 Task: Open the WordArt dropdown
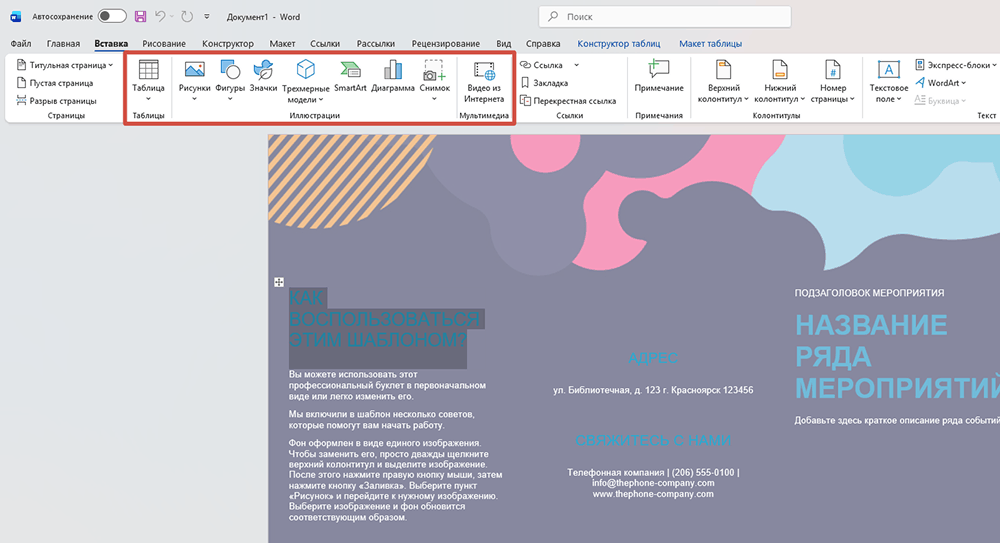tap(941, 83)
